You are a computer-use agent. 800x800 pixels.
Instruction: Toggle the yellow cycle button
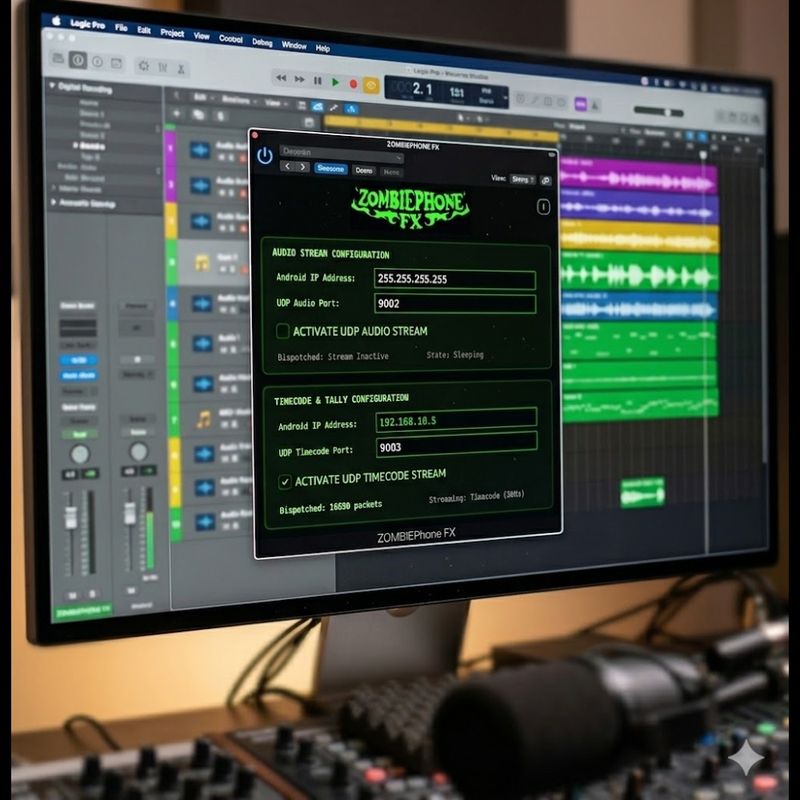tap(371, 85)
